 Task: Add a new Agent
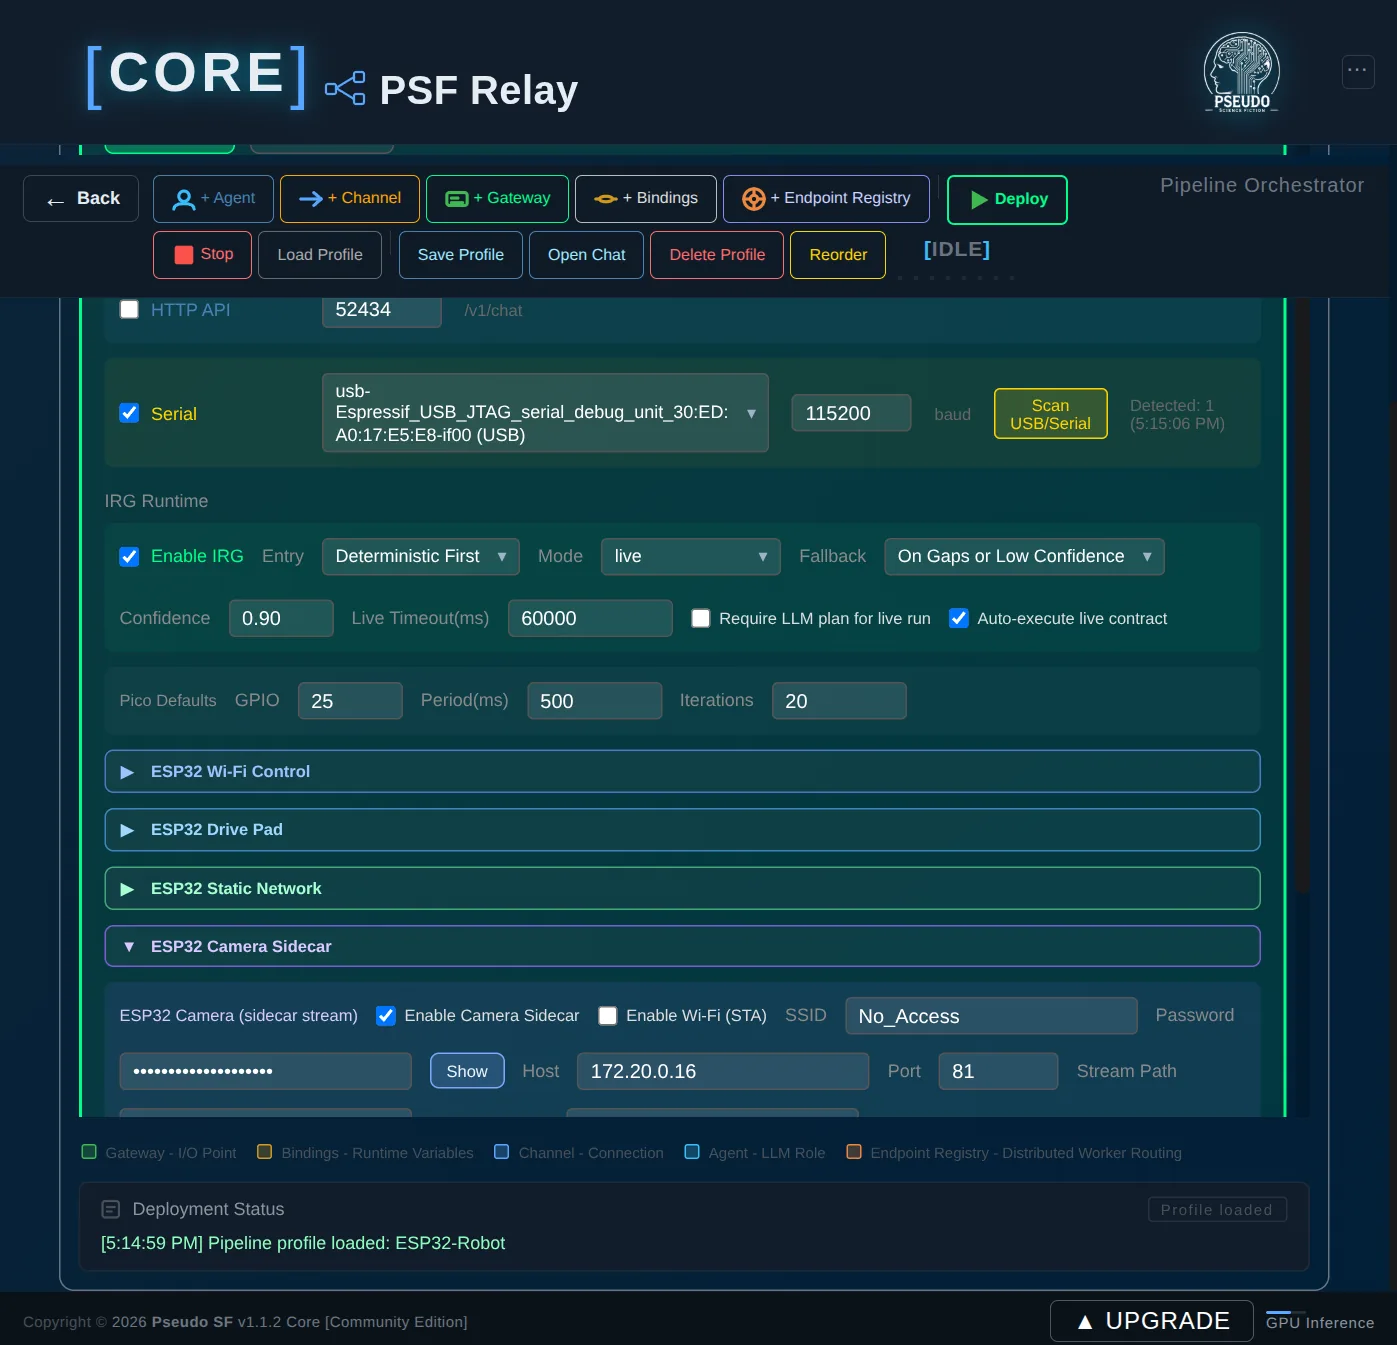(x=213, y=199)
